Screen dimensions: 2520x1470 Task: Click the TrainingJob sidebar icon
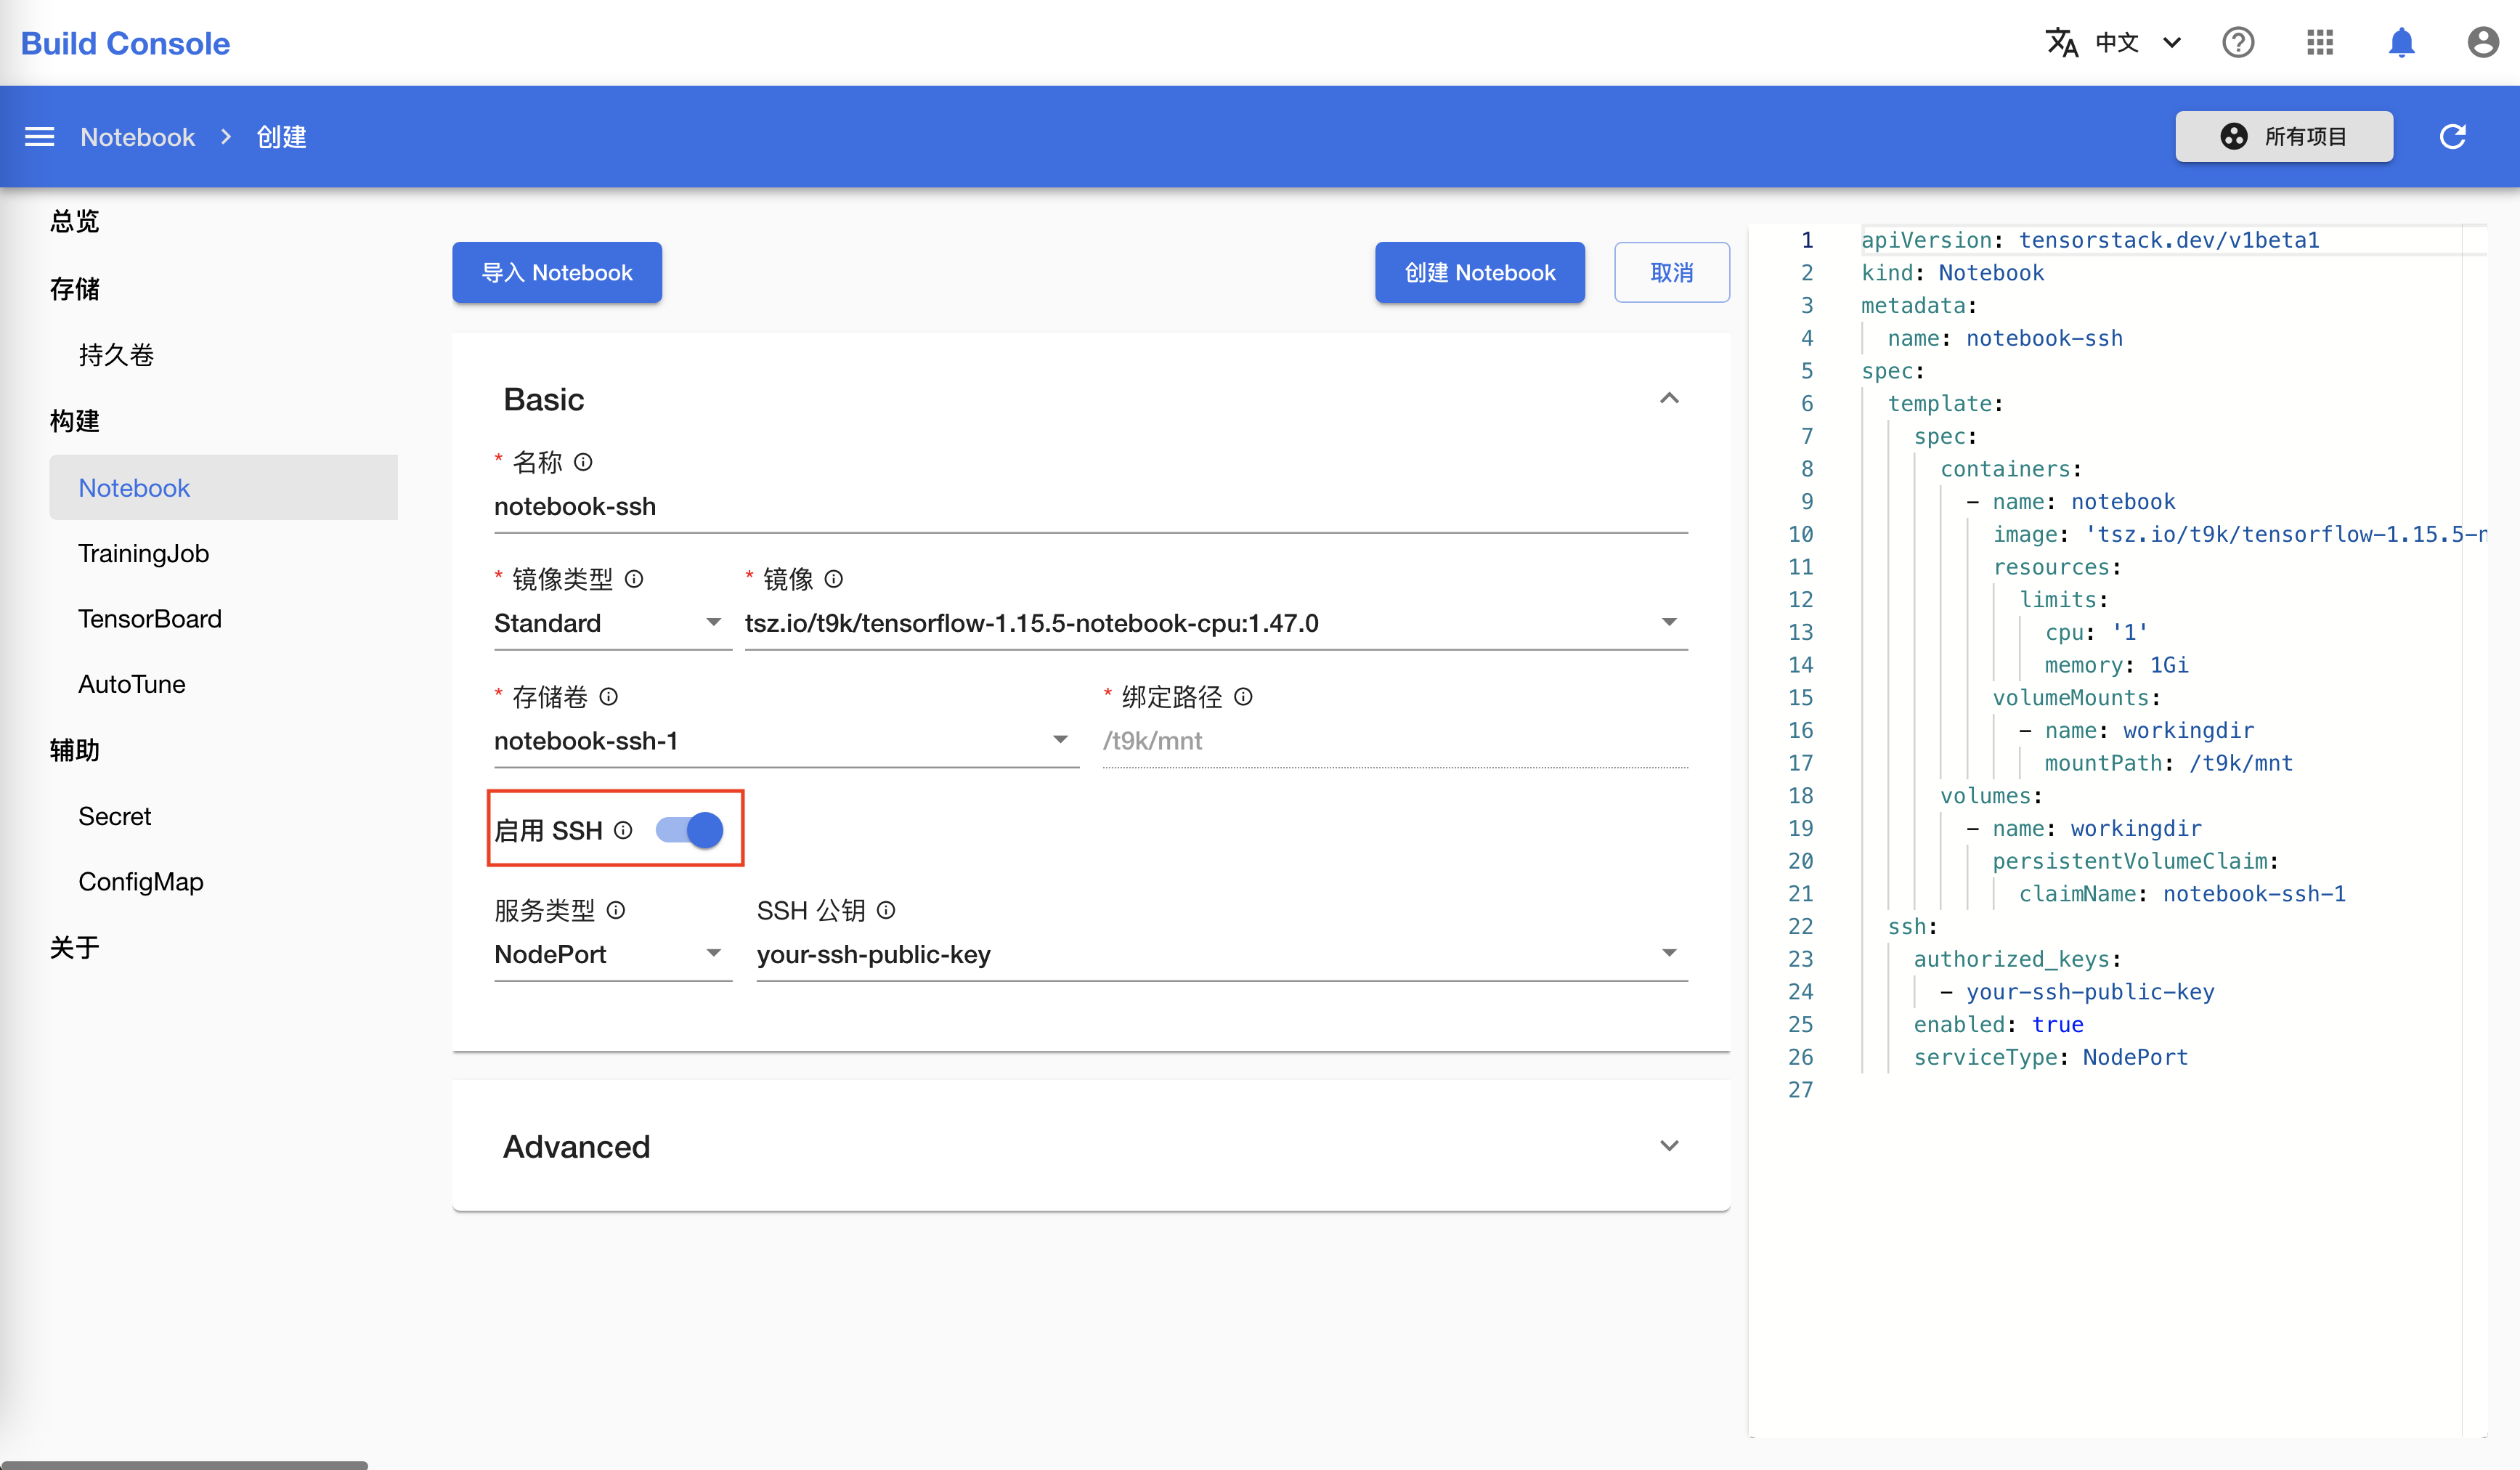[x=144, y=553]
